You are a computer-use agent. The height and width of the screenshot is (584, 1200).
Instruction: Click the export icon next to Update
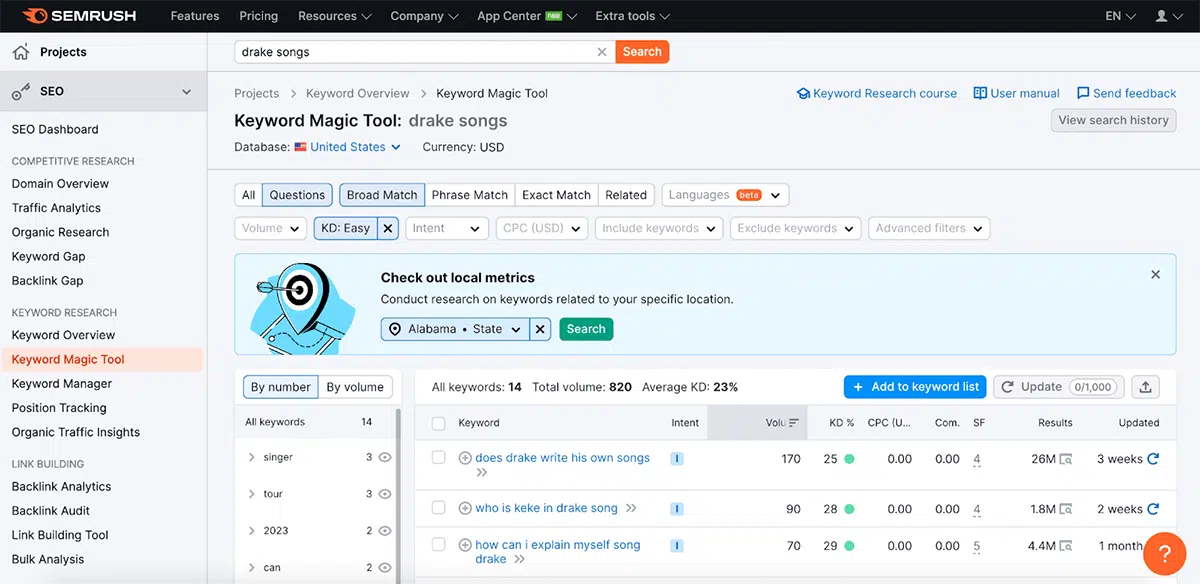tap(1146, 387)
